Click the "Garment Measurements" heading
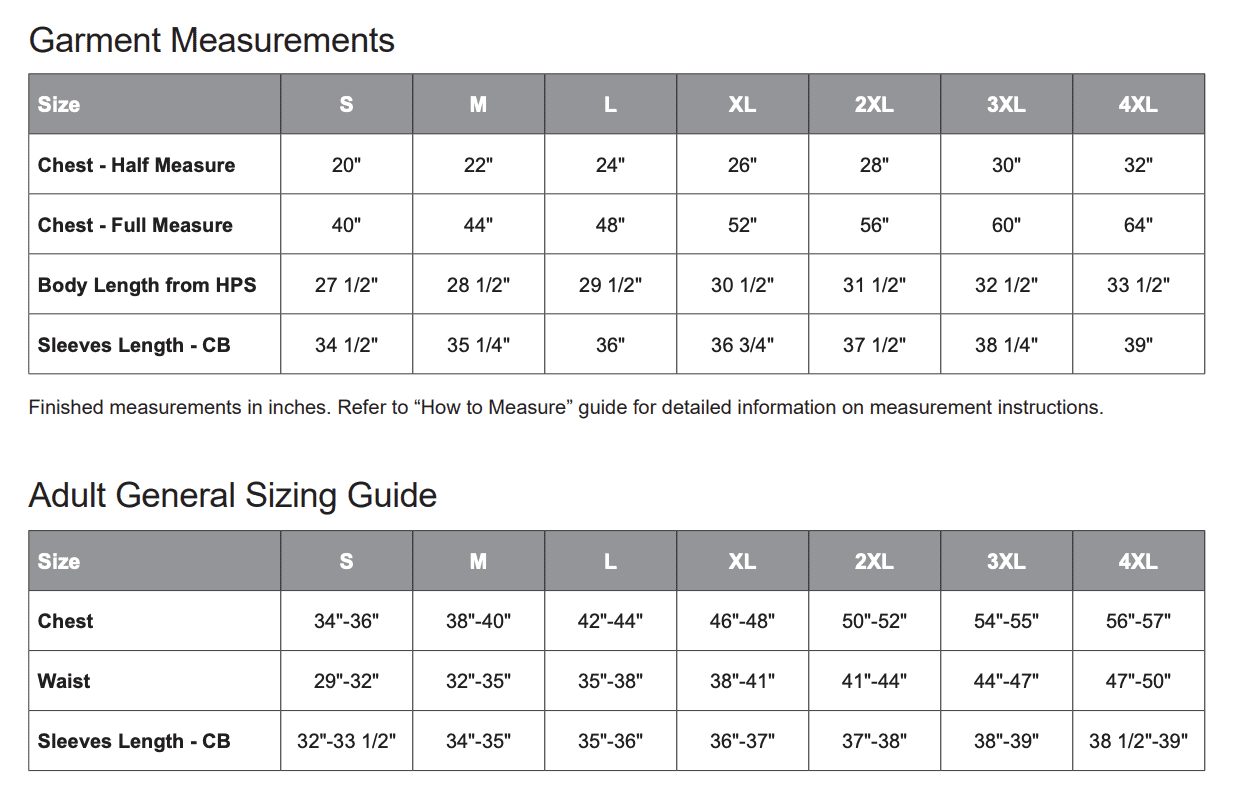1250x804 pixels. pos(211,41)
